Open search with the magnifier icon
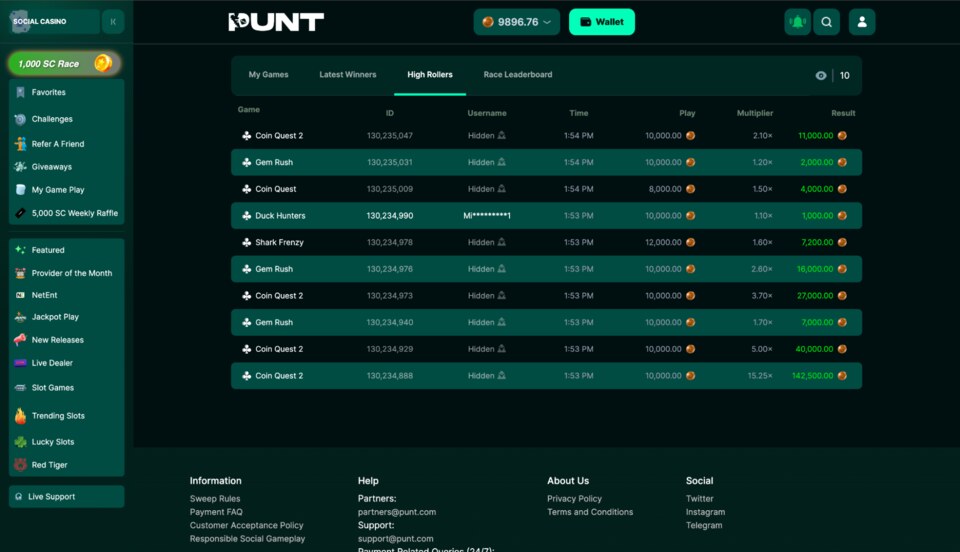This screenshot has width=960, height=552. pyautogui.click(x=826, y=22)
